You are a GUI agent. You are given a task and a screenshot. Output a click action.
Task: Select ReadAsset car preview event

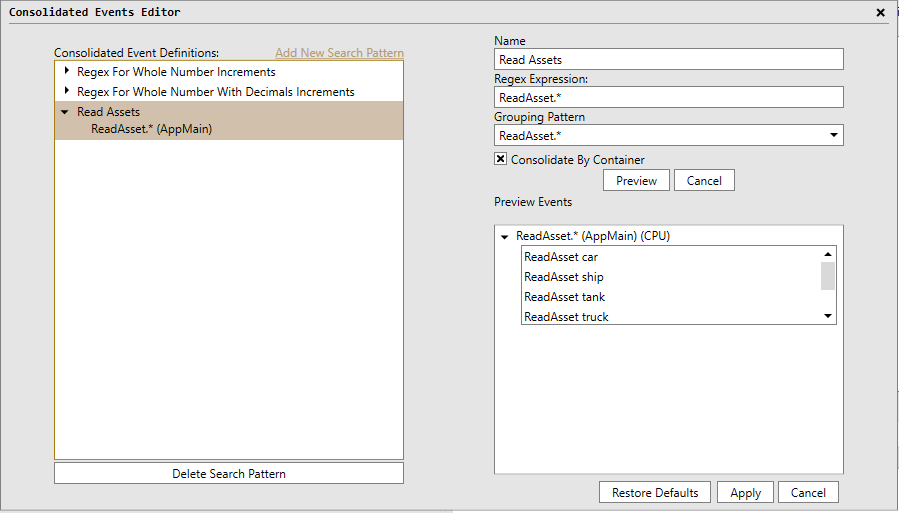(561, 257)
